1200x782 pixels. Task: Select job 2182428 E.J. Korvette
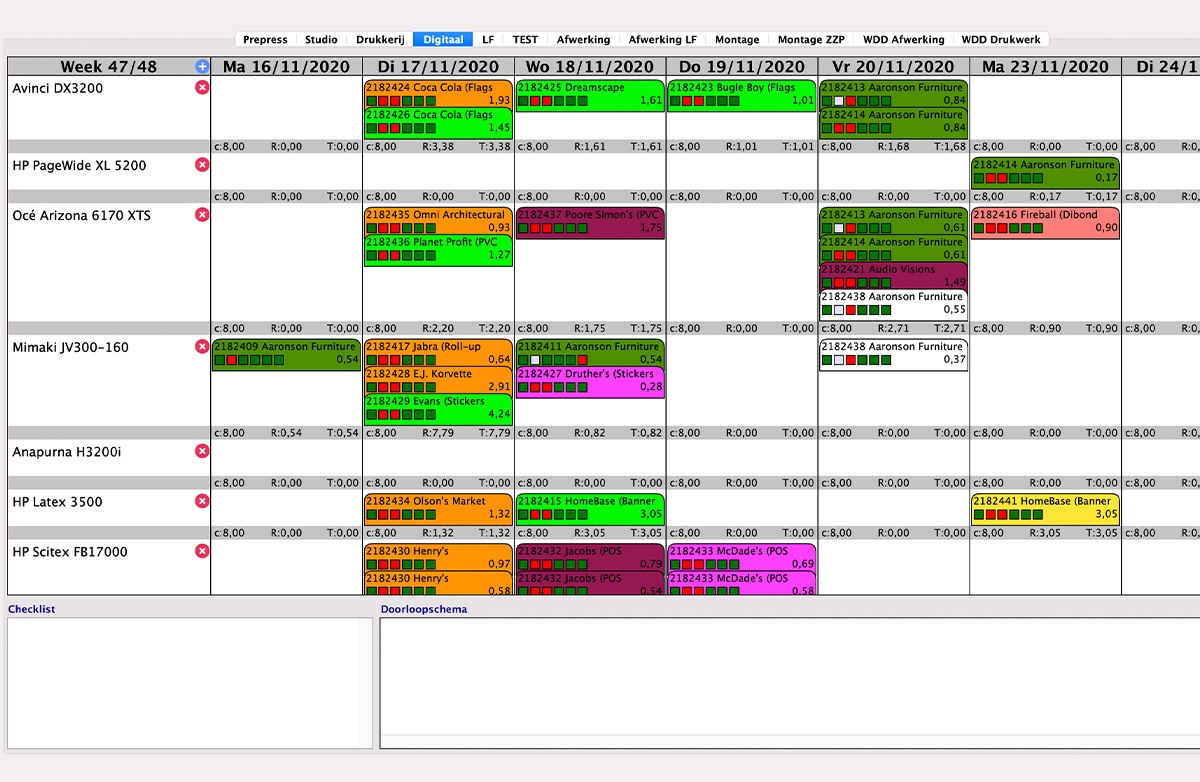[x=438, y=380]
